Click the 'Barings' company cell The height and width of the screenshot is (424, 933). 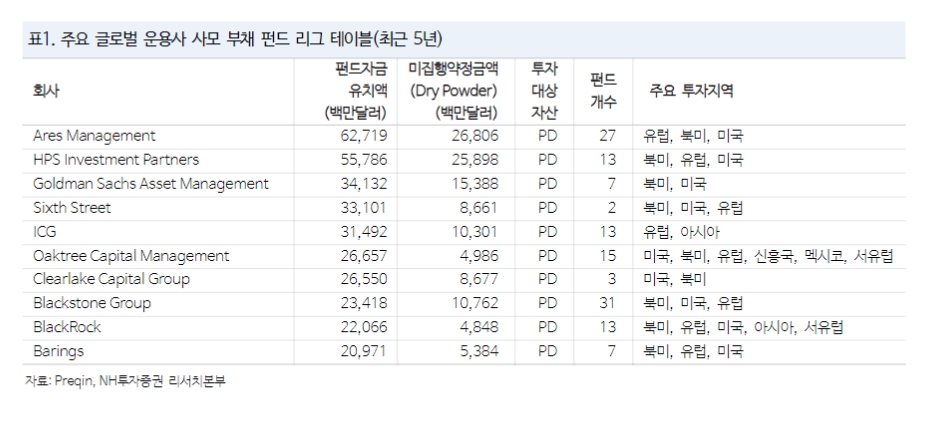tap(58, 351)
